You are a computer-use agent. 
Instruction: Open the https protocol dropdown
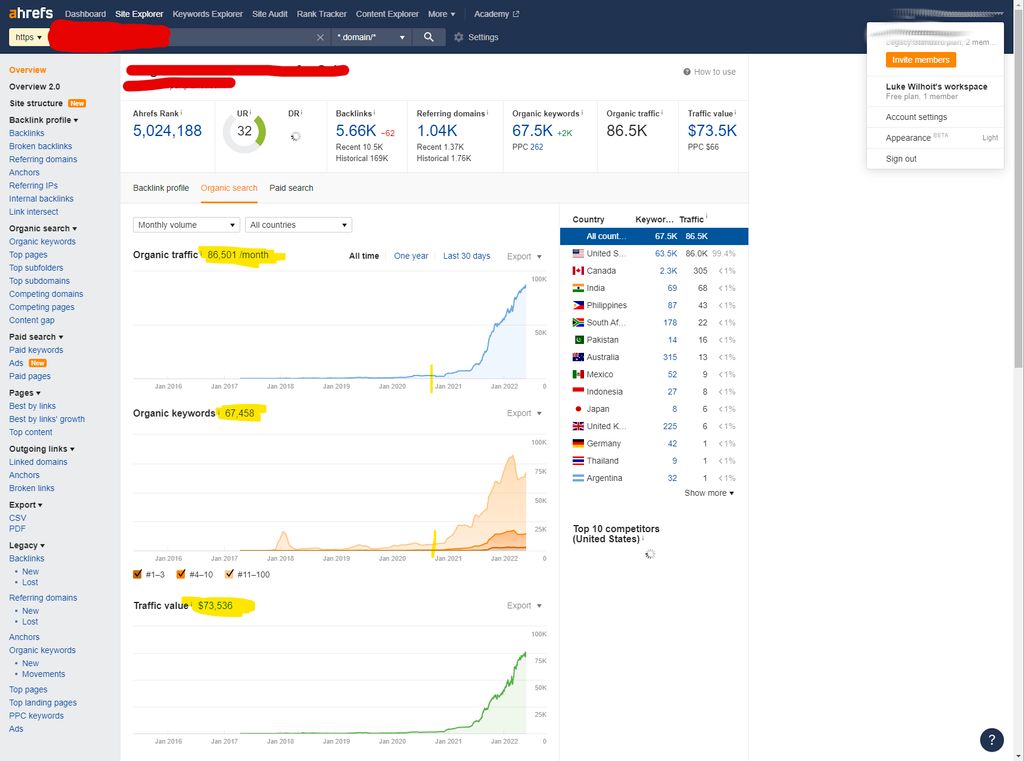(x=28, y=37)
